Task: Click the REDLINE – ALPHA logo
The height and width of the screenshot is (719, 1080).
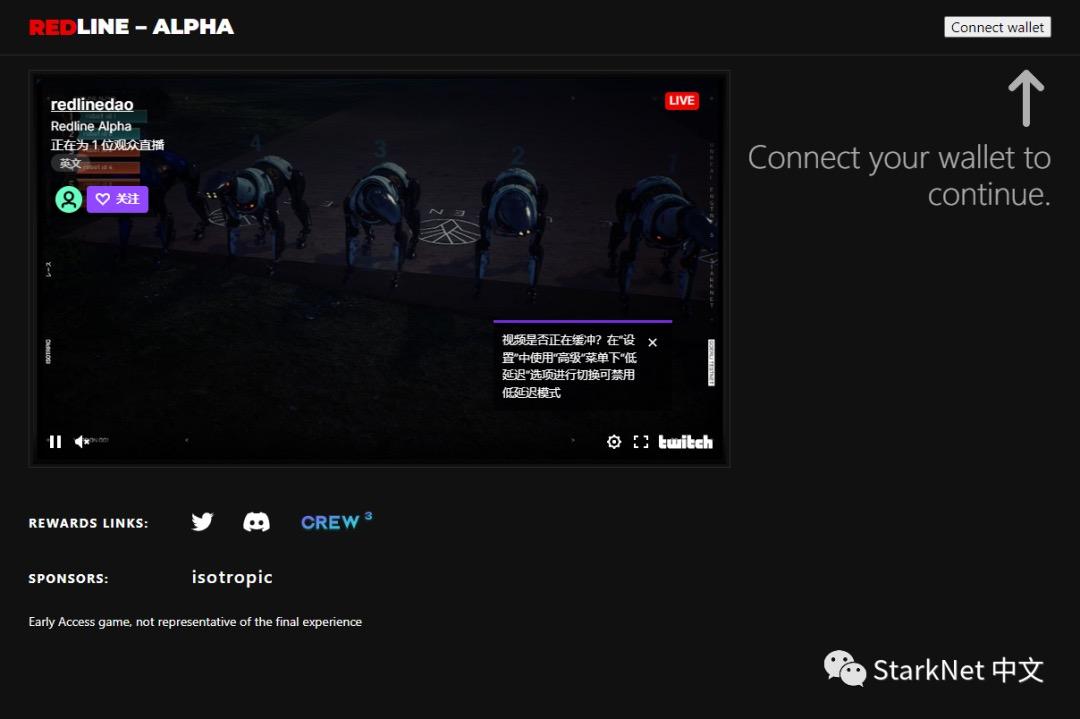Action: (x=131, y=27)
